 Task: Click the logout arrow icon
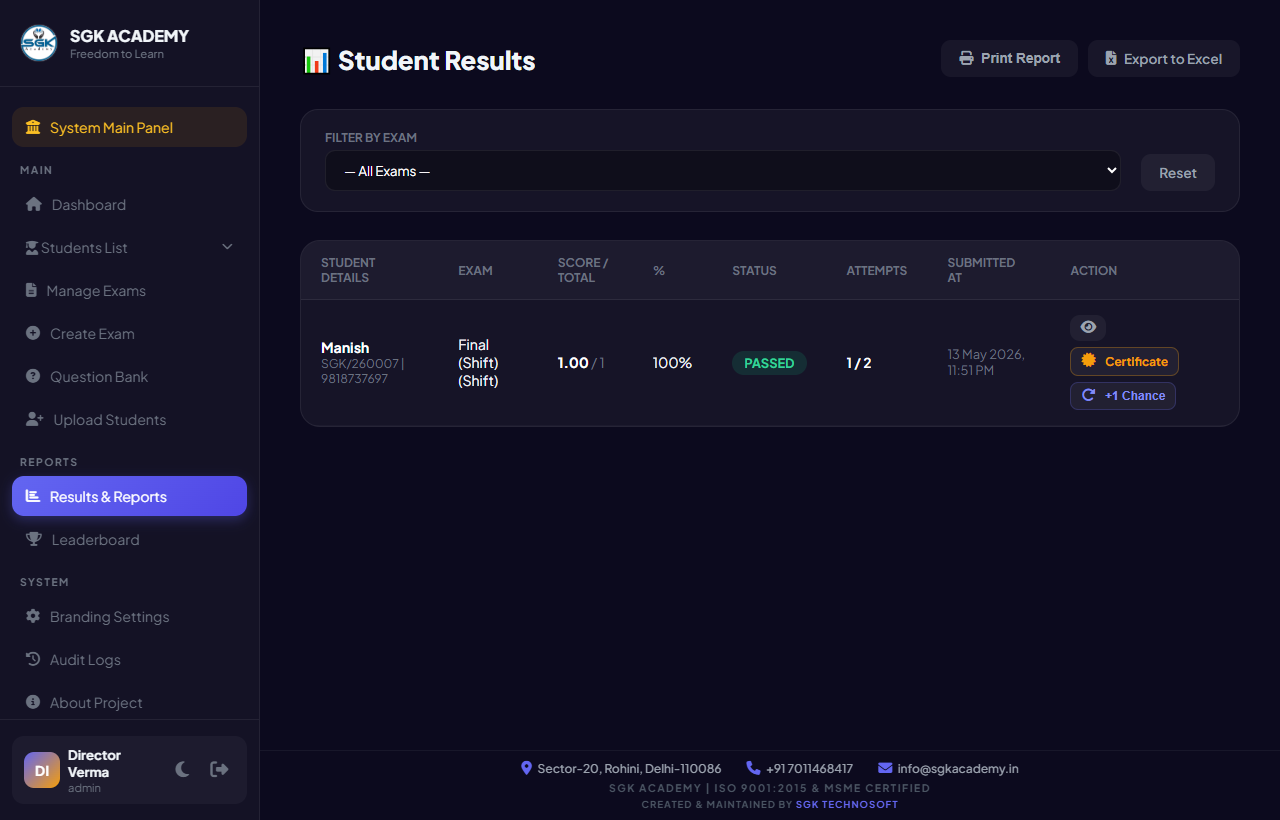click(x=219, y=769)
